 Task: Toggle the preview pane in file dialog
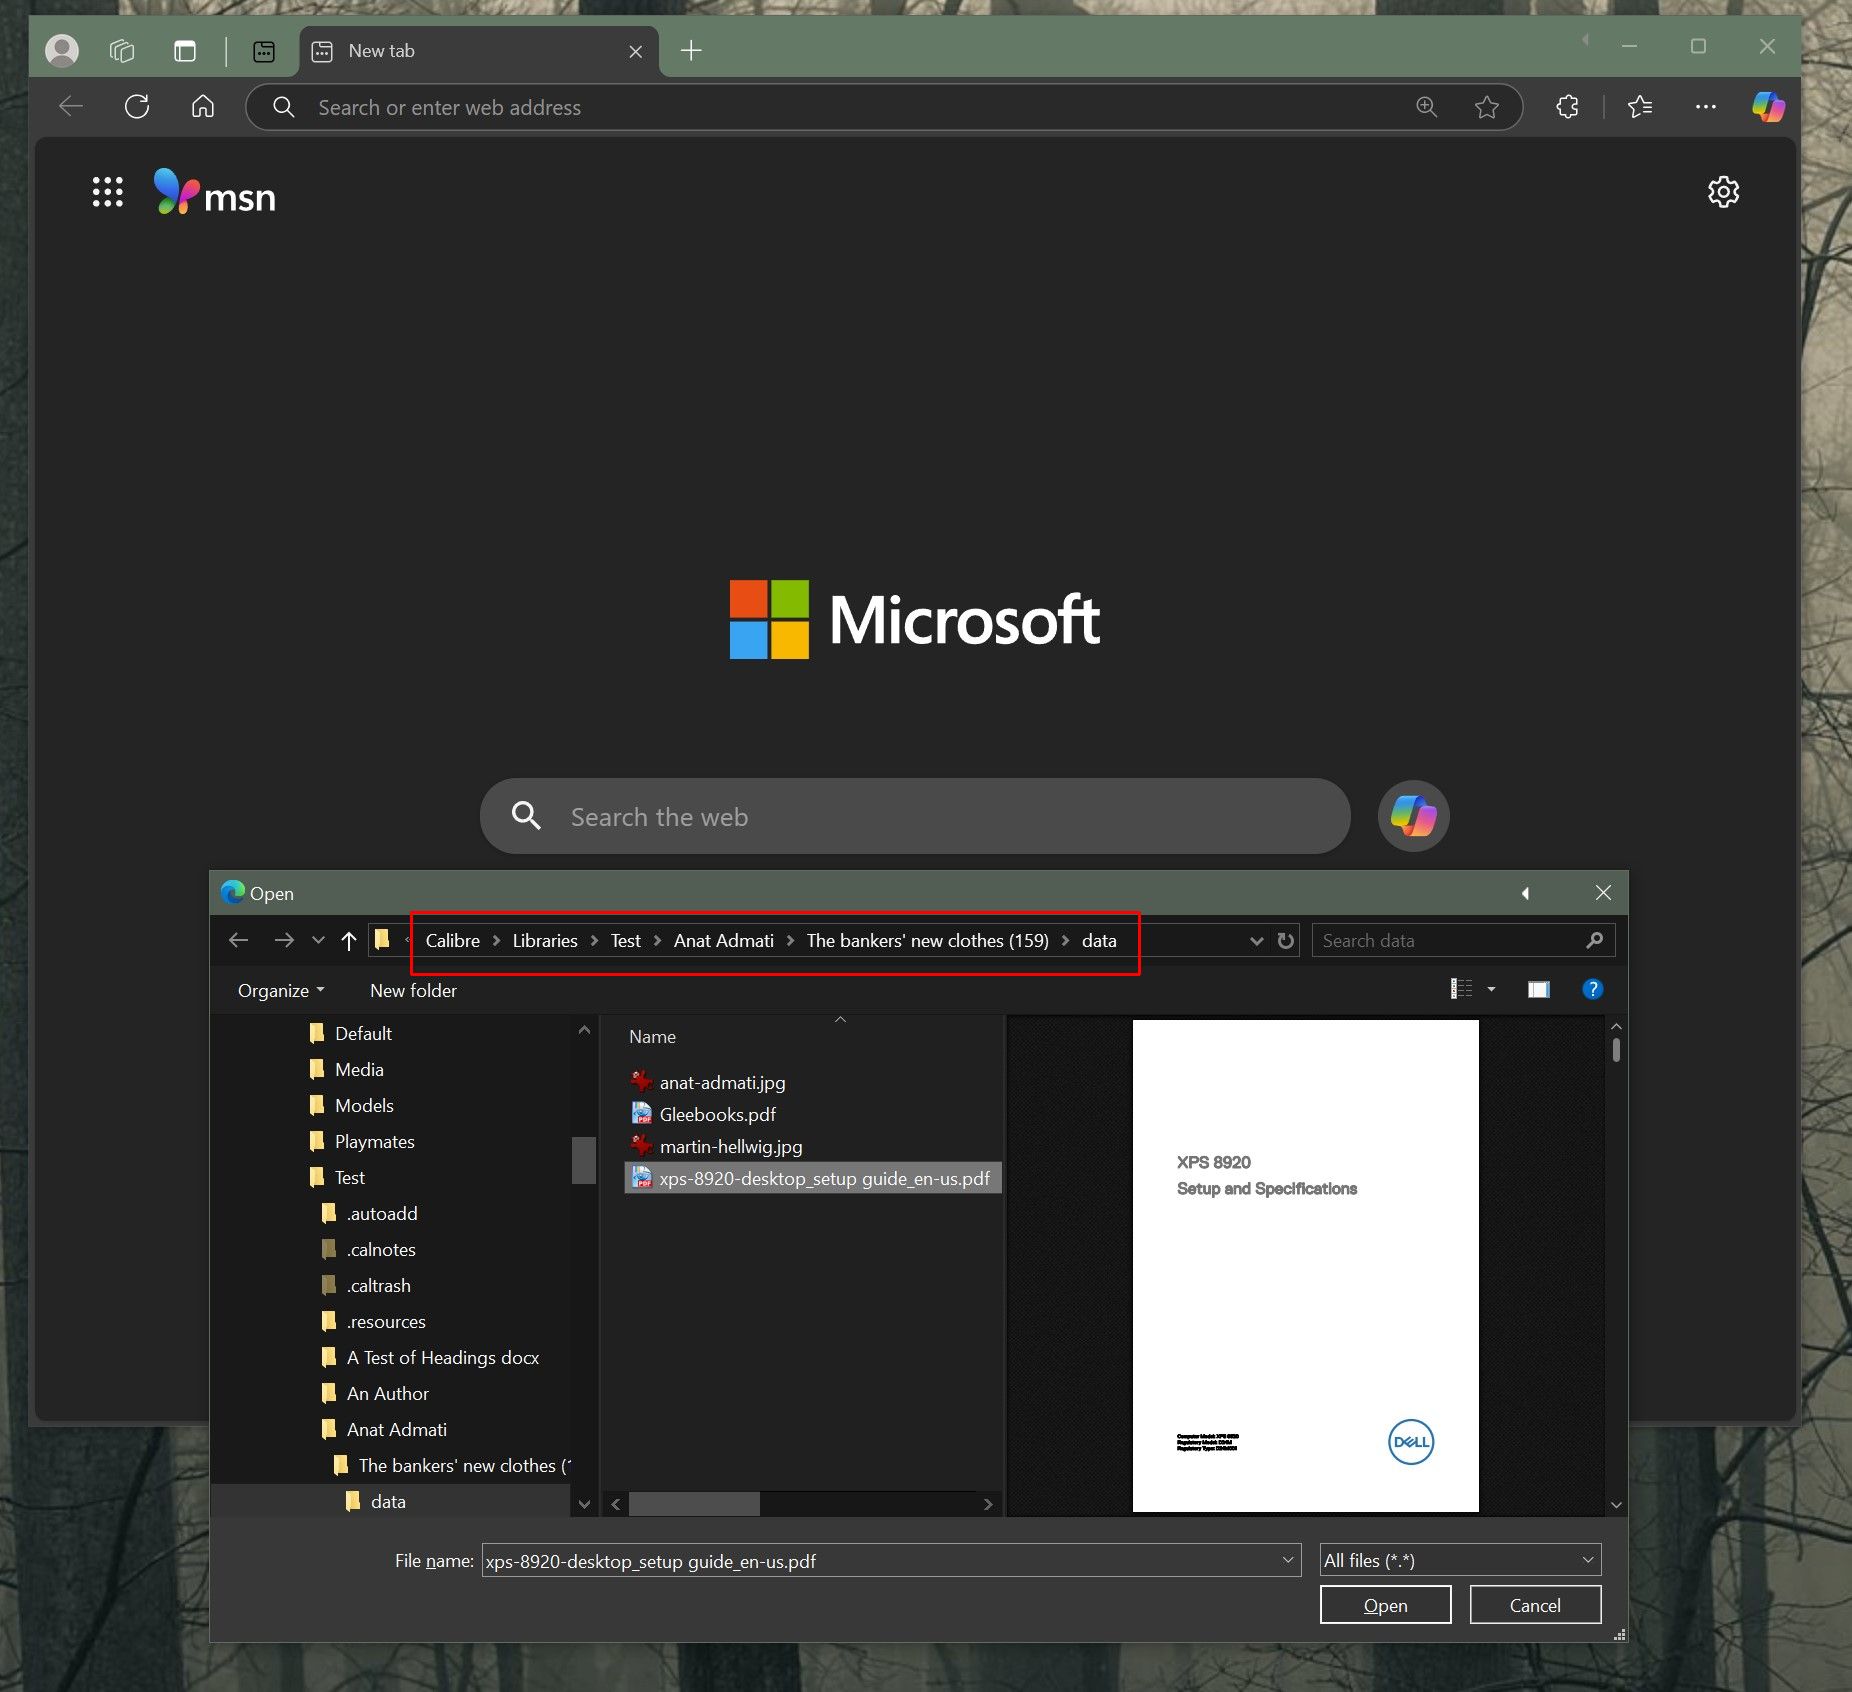(x=1538, y=990)
